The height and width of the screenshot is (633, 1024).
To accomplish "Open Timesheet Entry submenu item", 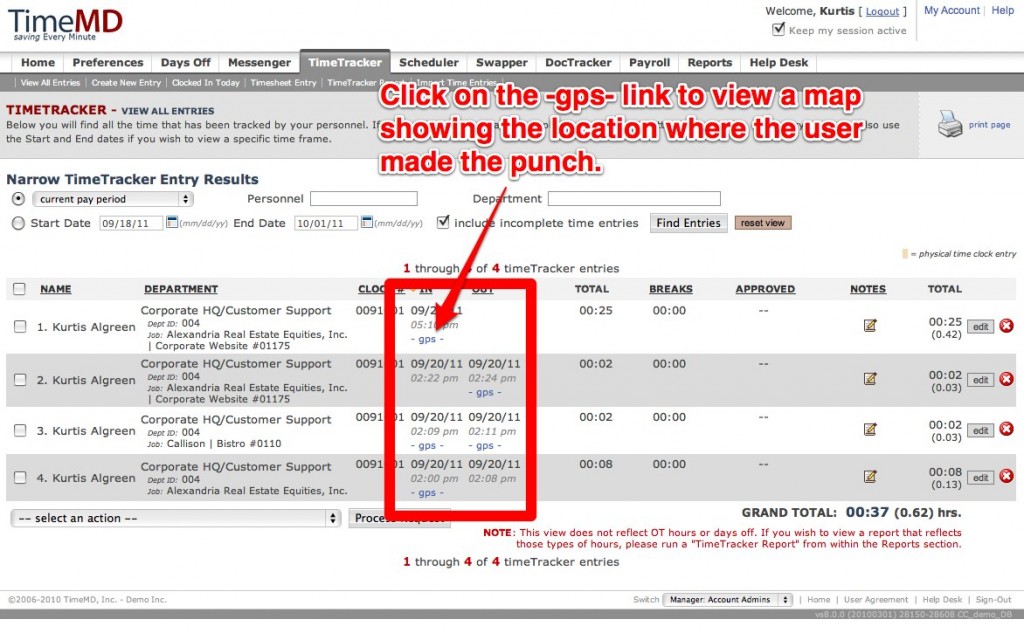I will (x=283, y=83).
